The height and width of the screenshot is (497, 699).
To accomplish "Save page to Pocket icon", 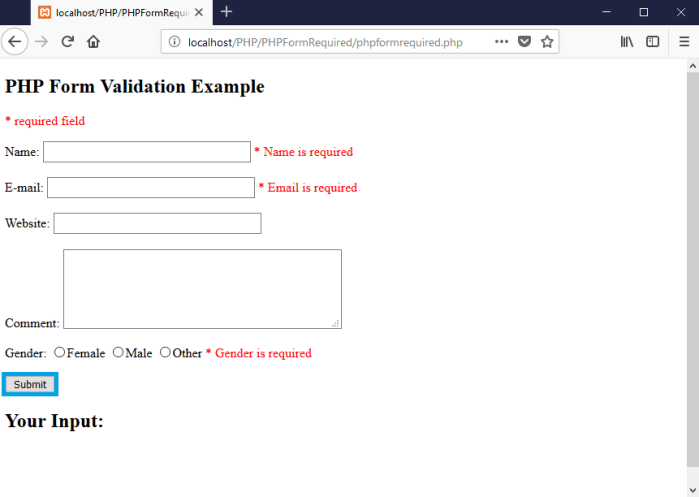I will (x=524, y=42).
